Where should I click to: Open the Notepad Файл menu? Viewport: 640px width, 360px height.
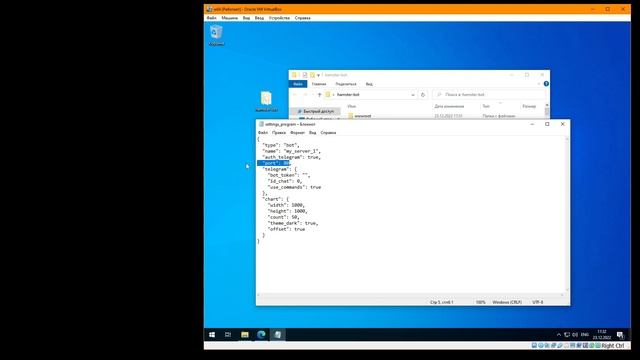pos(263,133)
